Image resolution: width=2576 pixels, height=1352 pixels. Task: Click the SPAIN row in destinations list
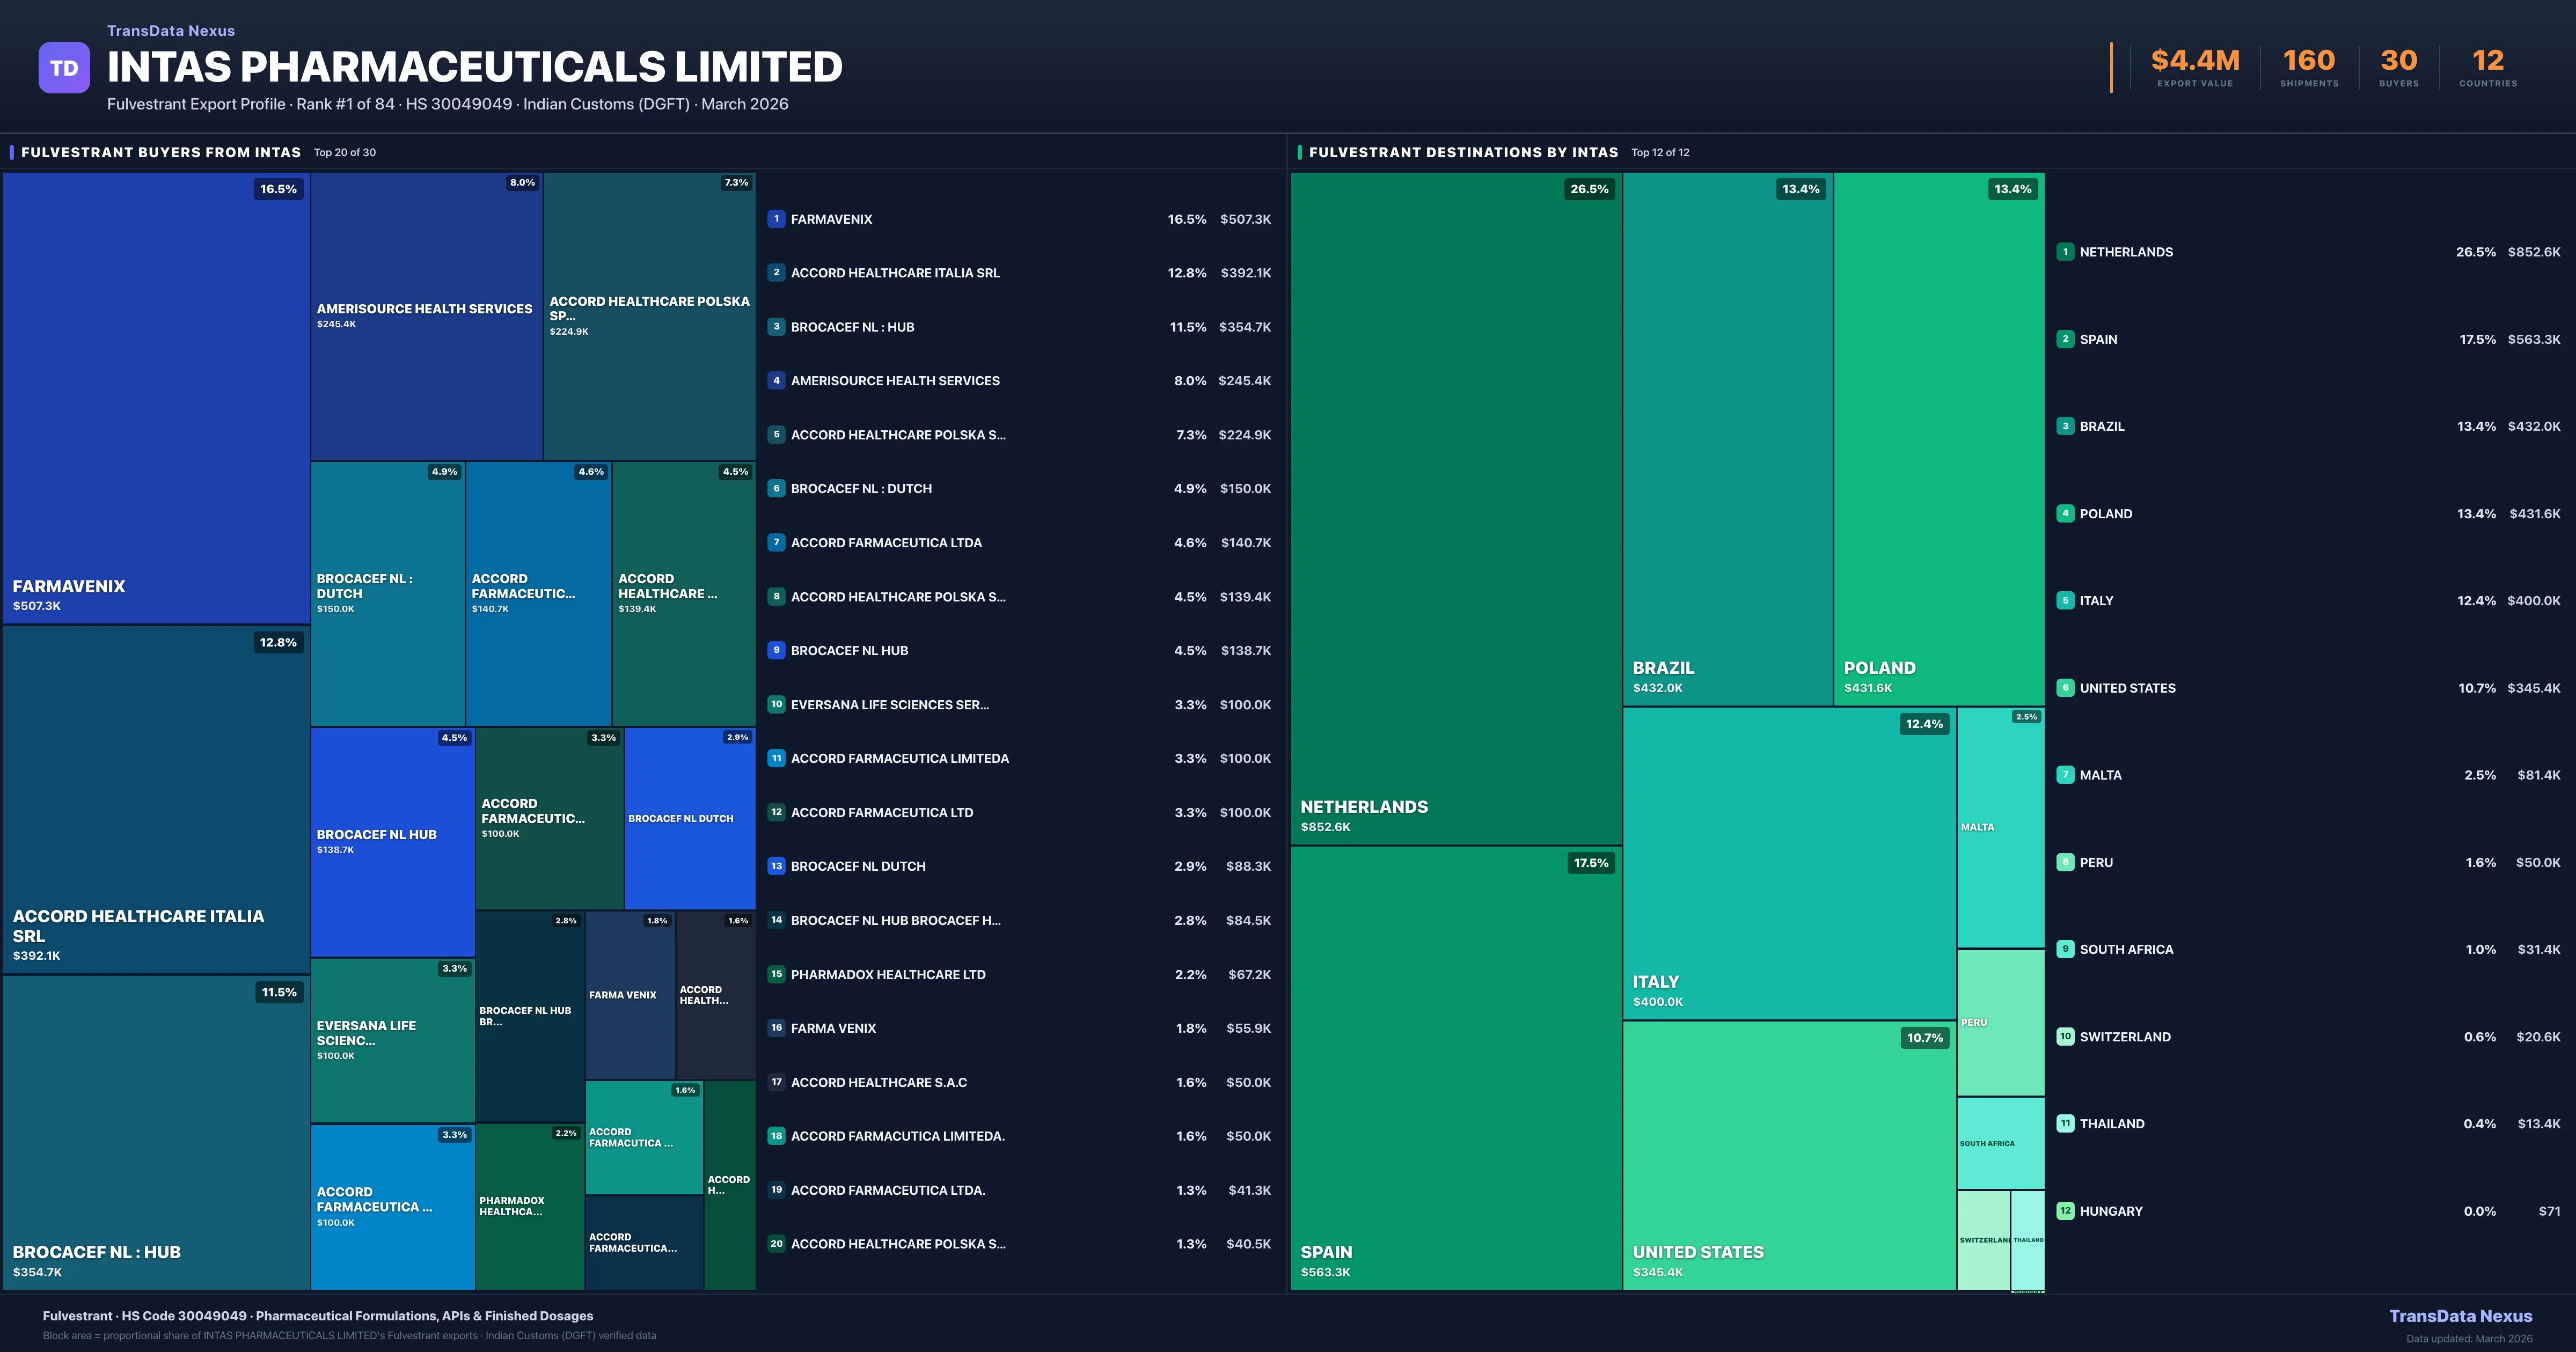pyautogui.click(x=2098, y=339)
